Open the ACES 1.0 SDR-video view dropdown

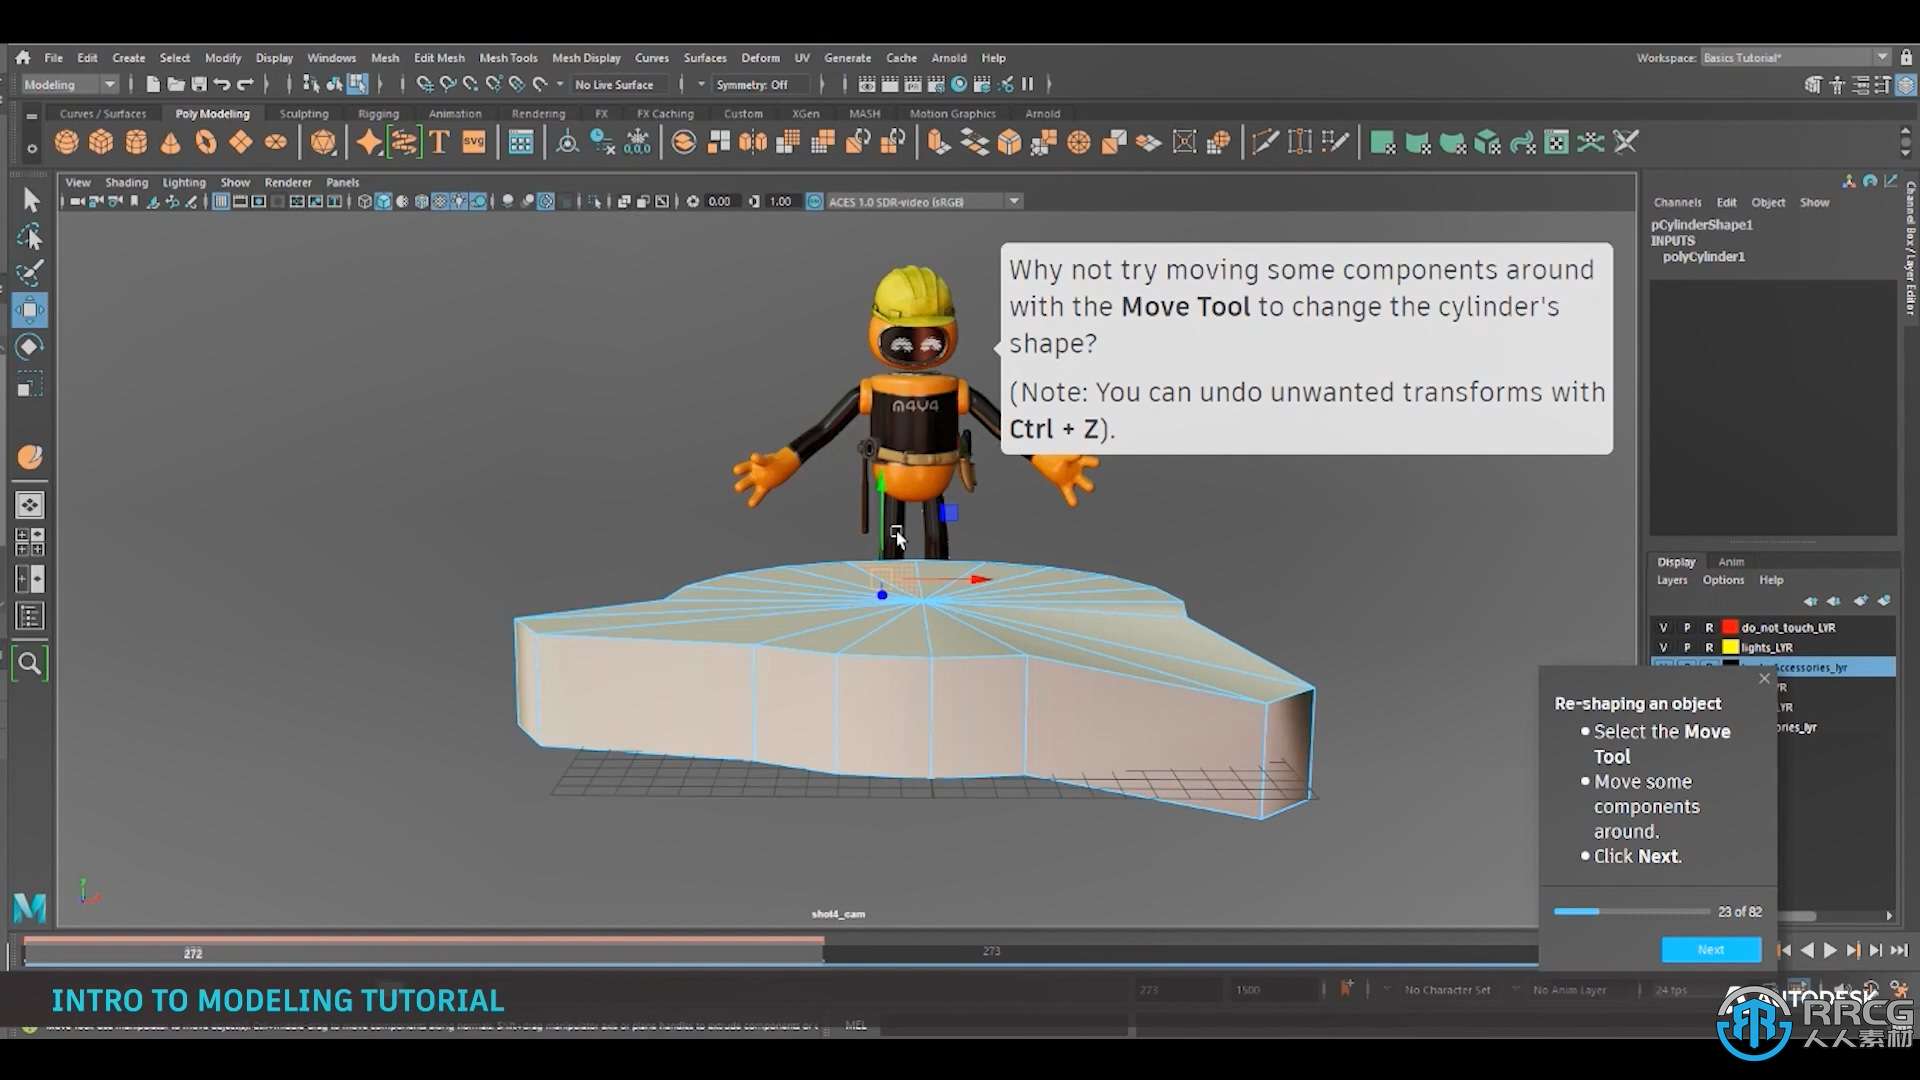pyautogui.click(x=924, y=202)
